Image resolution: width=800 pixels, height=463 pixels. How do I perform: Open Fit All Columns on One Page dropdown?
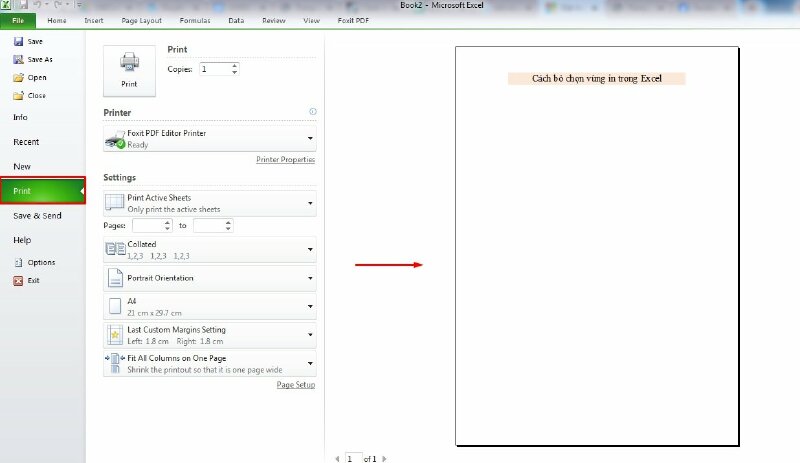[210, 363]
